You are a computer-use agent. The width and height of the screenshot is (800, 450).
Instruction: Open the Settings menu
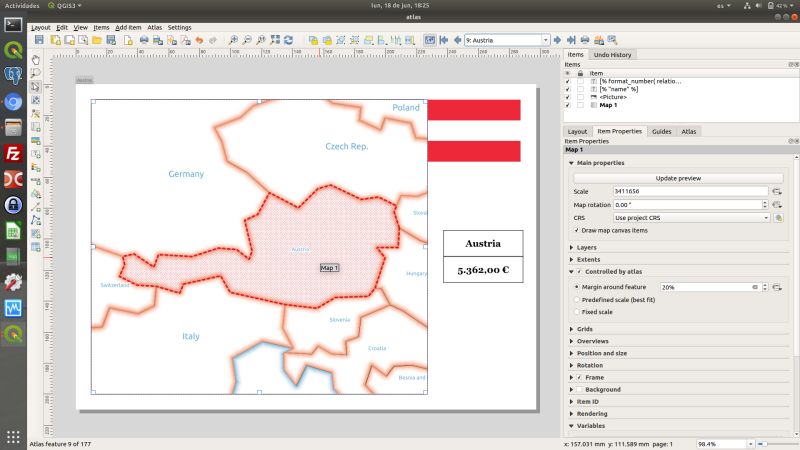[x=180, y=28]
